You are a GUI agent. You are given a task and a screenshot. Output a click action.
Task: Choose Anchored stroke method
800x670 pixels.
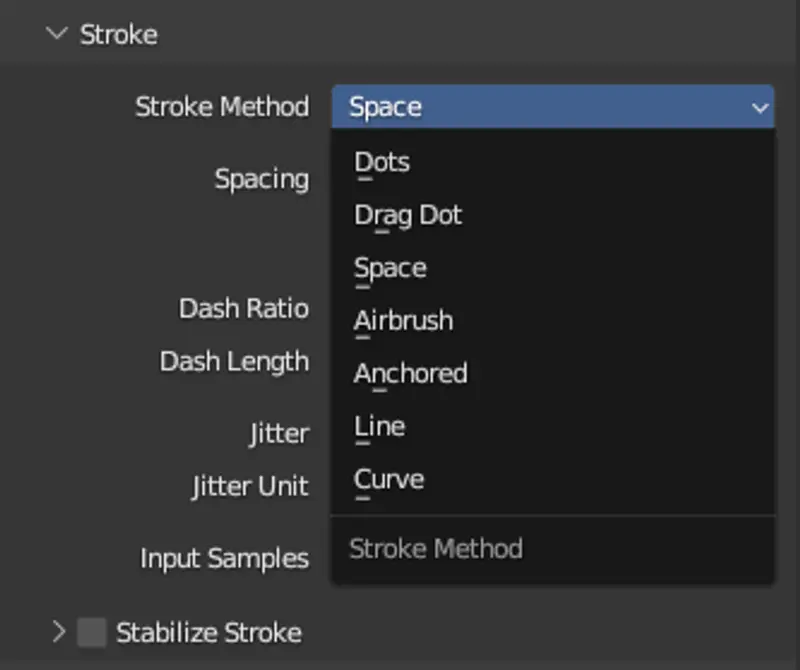tap(411, 373)
